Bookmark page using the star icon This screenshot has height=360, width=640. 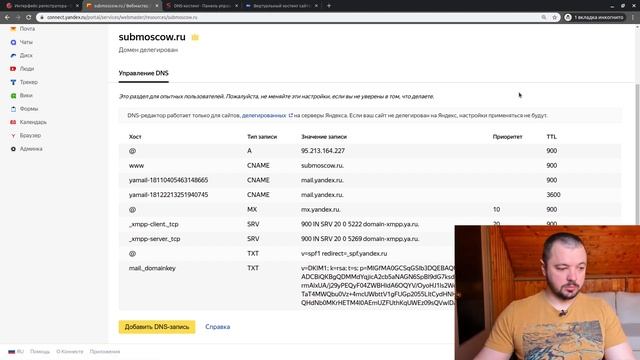(555, 17)
